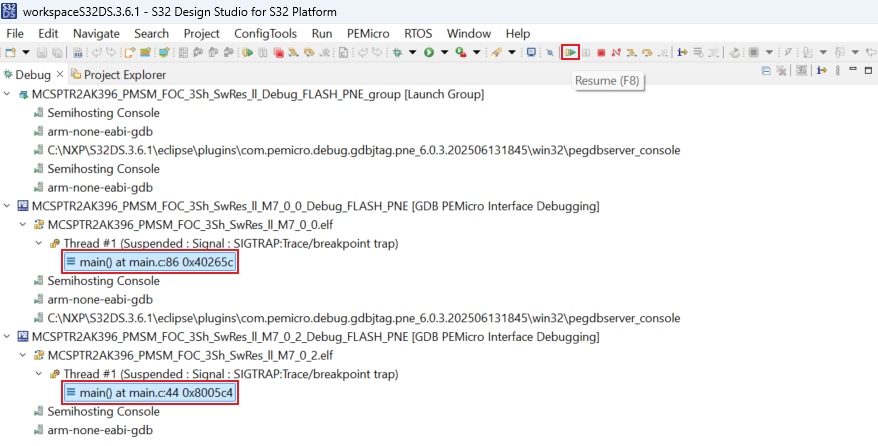Screen dimensions: 878x446
Task: Click the Resume (F8) toolbar button
Action: point(570,52)
